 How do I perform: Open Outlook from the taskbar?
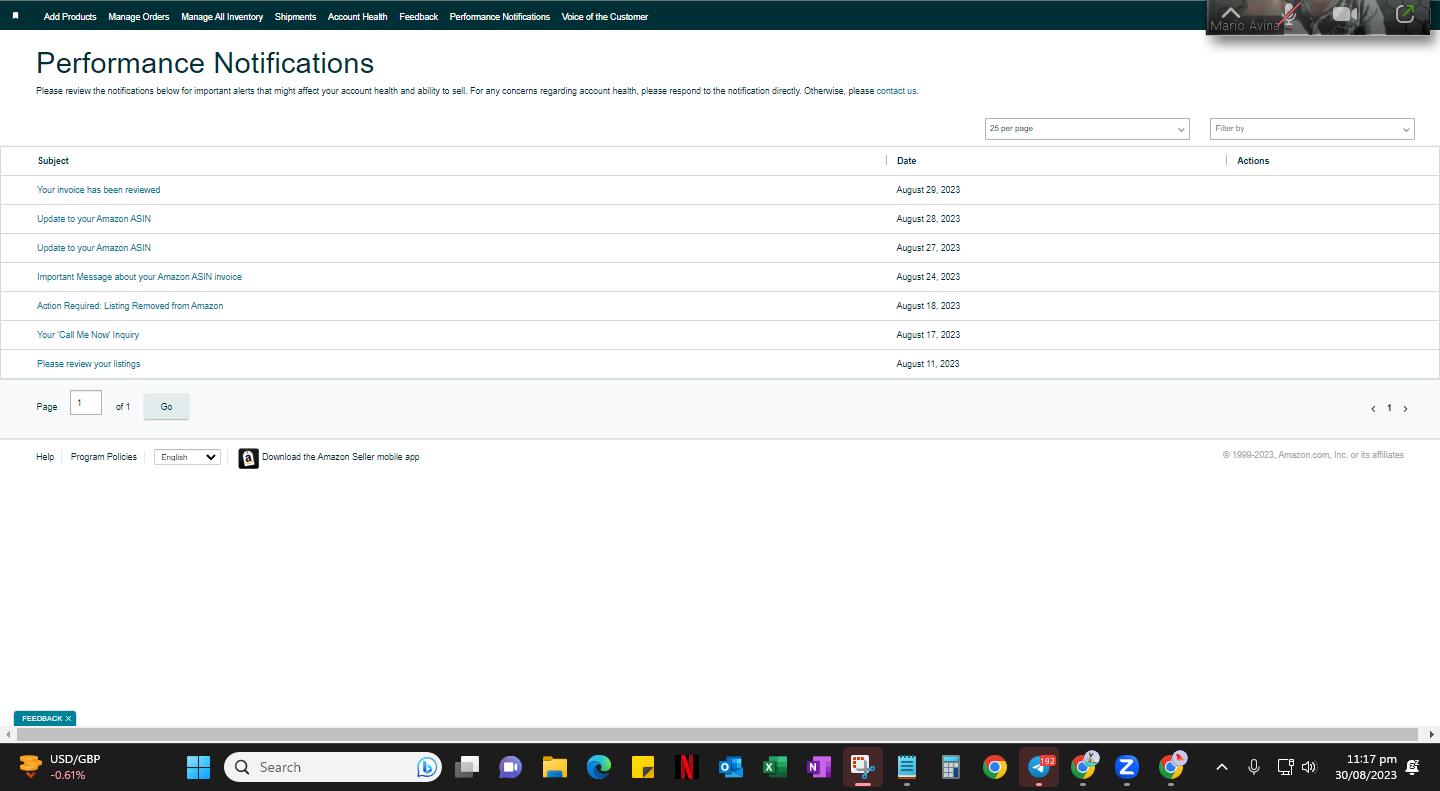[x=731, y=767]
